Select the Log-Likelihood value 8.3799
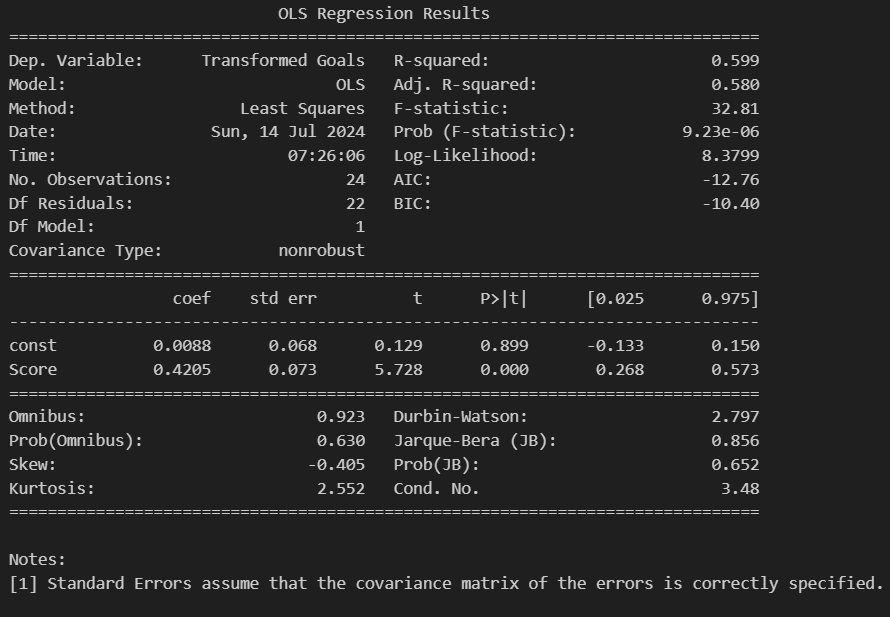The height and width of the screenshot is (617, 890). point(731,156)
